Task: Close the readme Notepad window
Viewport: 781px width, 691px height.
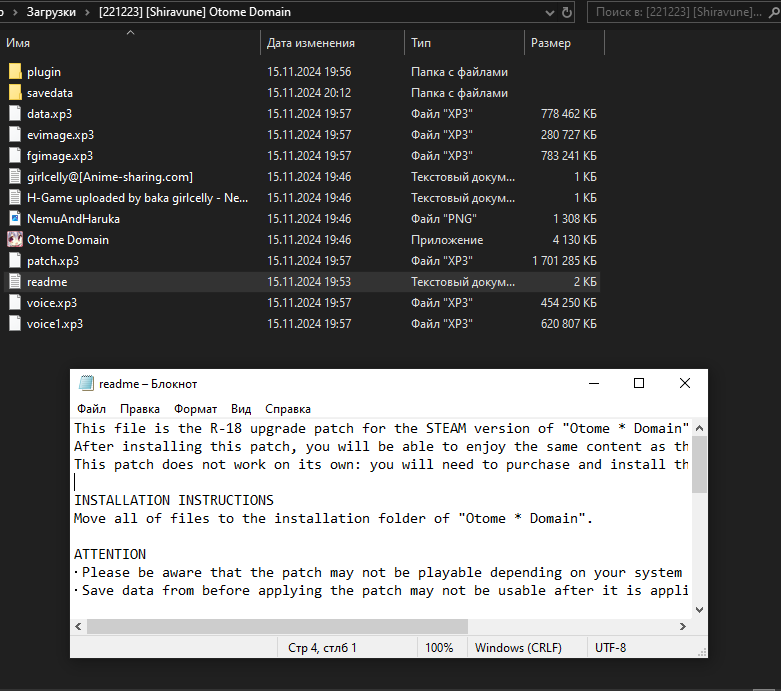Action: click(685, 383)
